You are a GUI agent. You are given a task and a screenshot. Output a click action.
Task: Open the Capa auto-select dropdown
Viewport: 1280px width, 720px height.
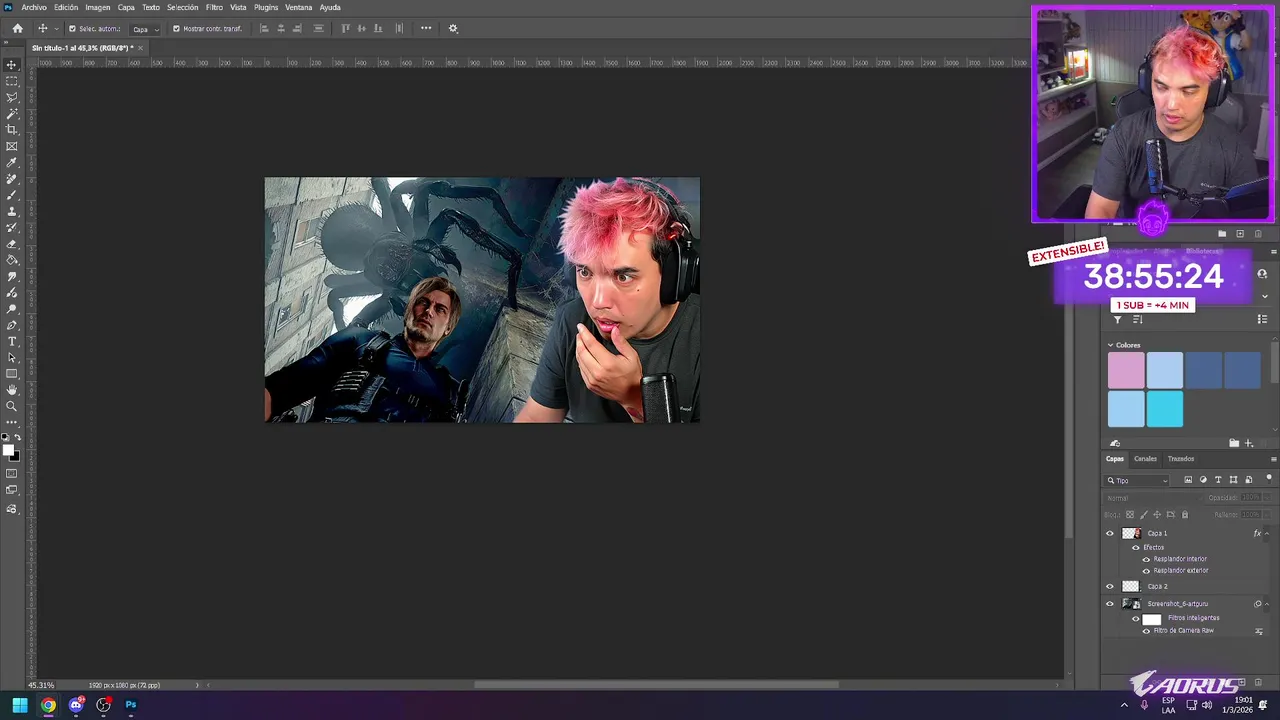coord(147,29)
